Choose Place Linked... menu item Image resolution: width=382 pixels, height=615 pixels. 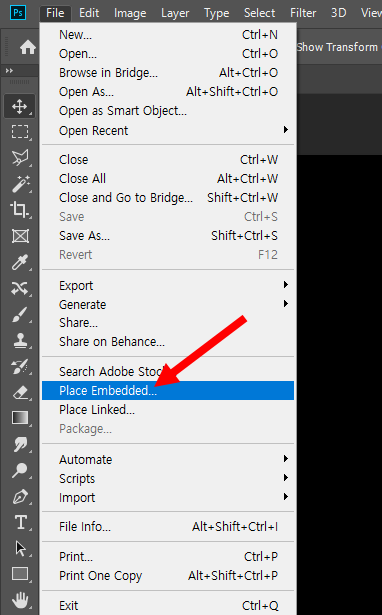tap(168, 409)
